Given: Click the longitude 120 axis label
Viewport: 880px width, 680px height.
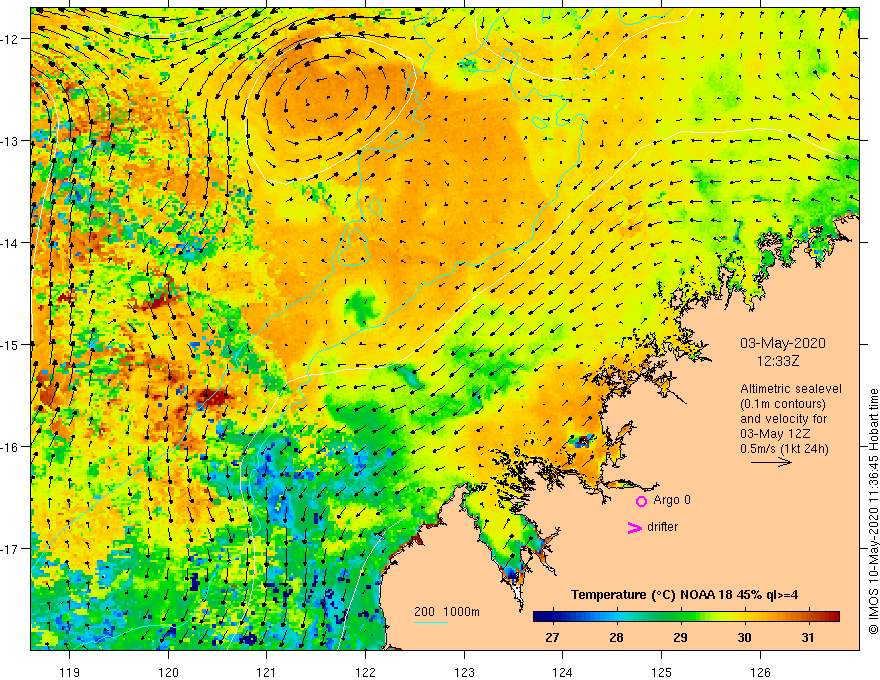Looking at the screenshot, I should 168,672.
